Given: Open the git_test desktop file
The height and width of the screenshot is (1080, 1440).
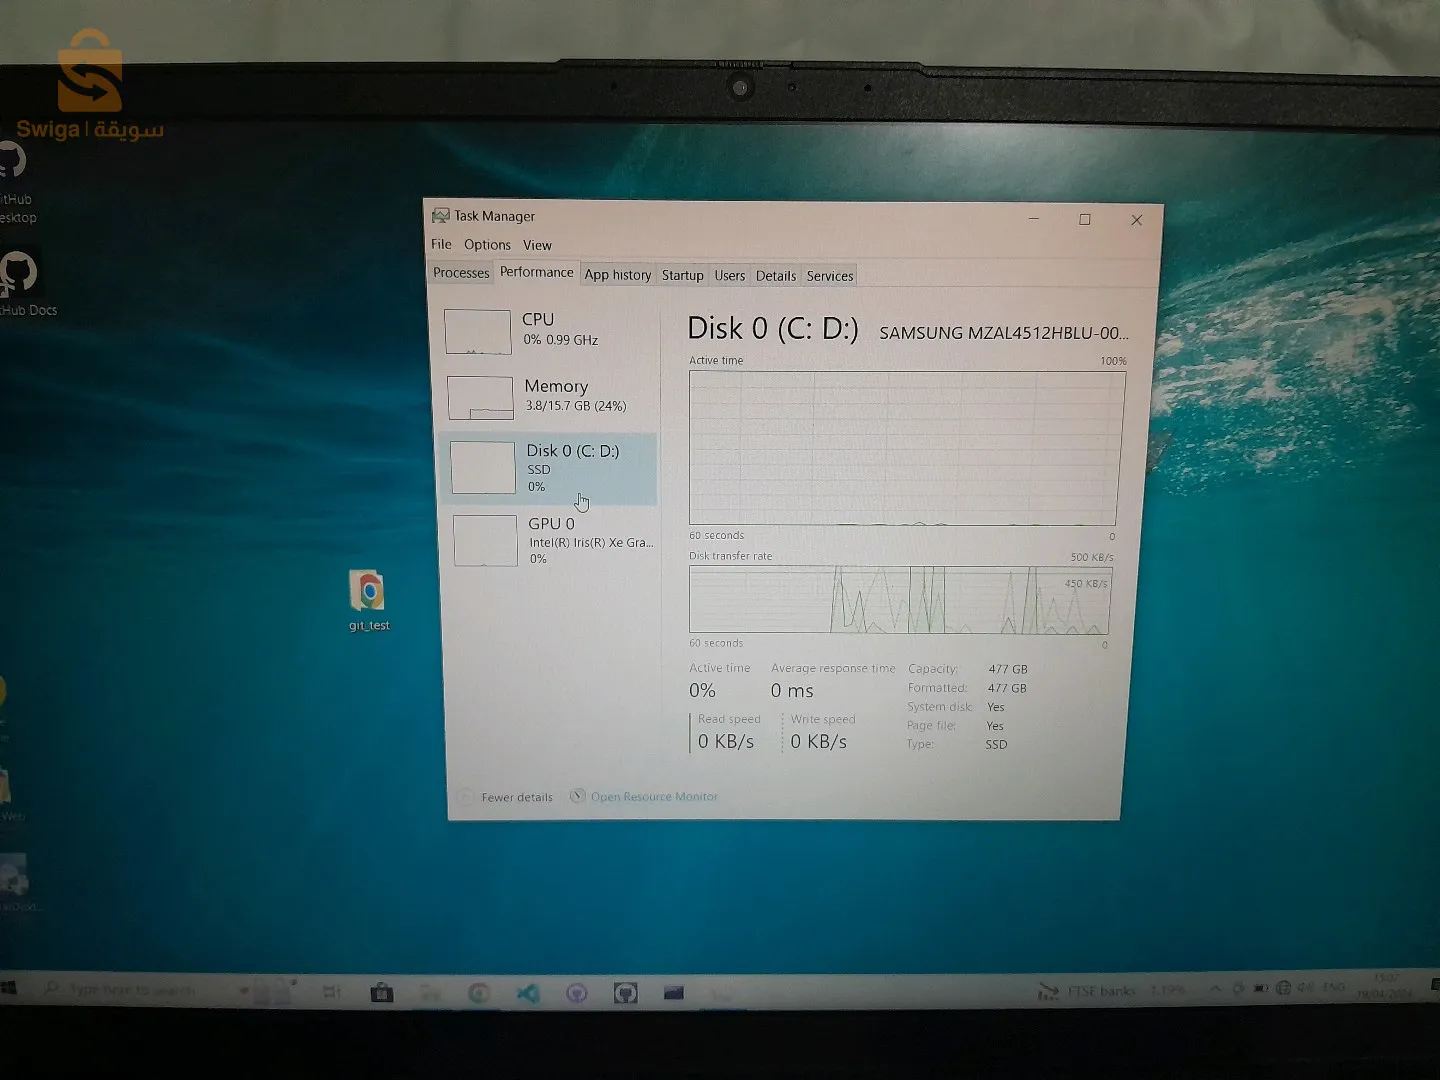Looking at the screenshot, I should (x=368, y=592).
